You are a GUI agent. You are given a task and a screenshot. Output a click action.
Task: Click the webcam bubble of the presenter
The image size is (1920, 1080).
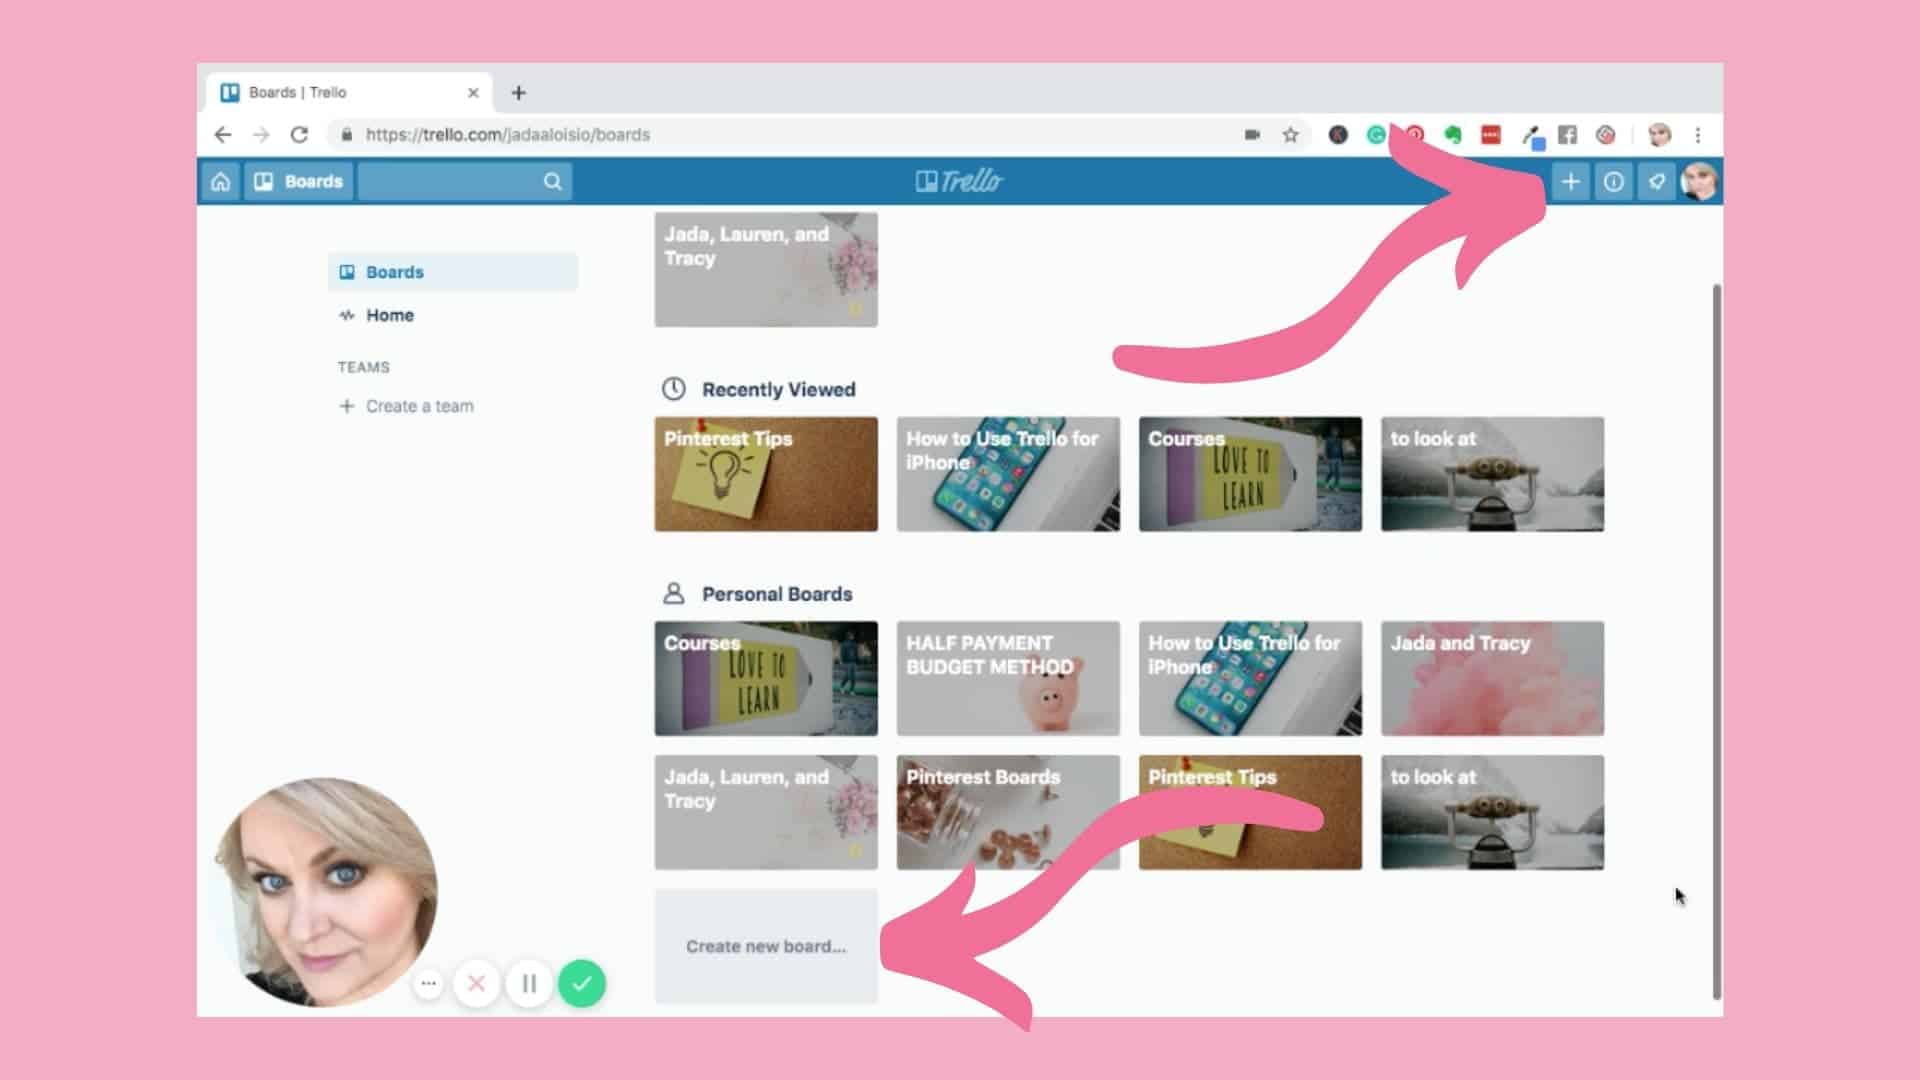point(324,892)
